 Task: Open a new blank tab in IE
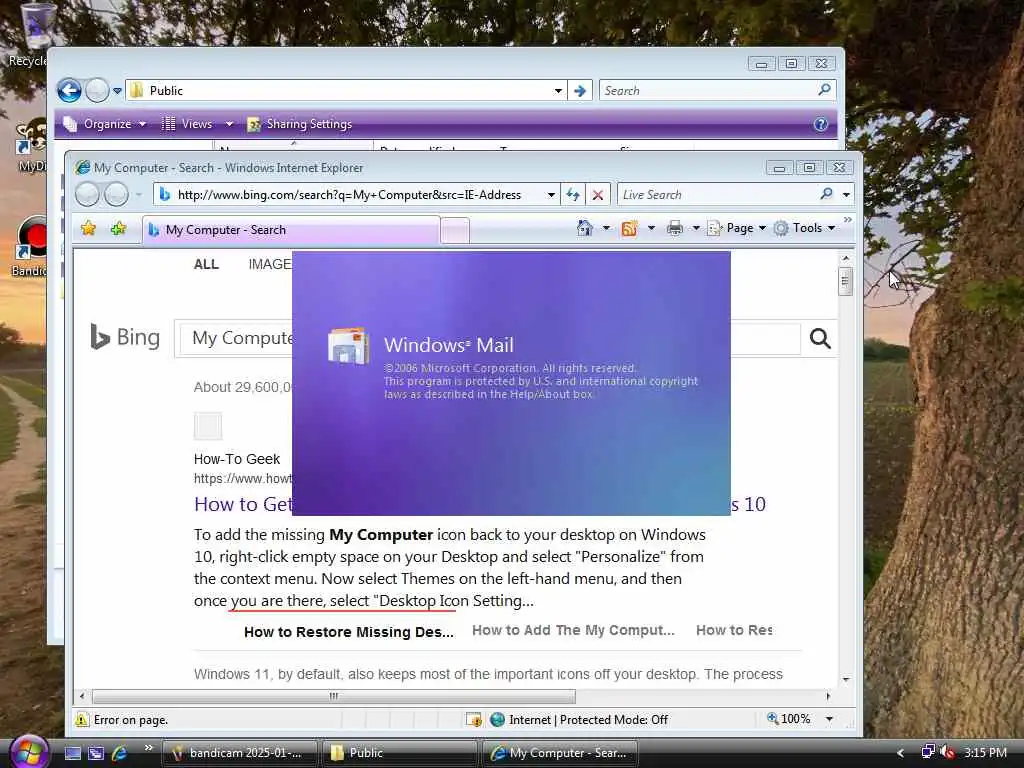[455, 231]
